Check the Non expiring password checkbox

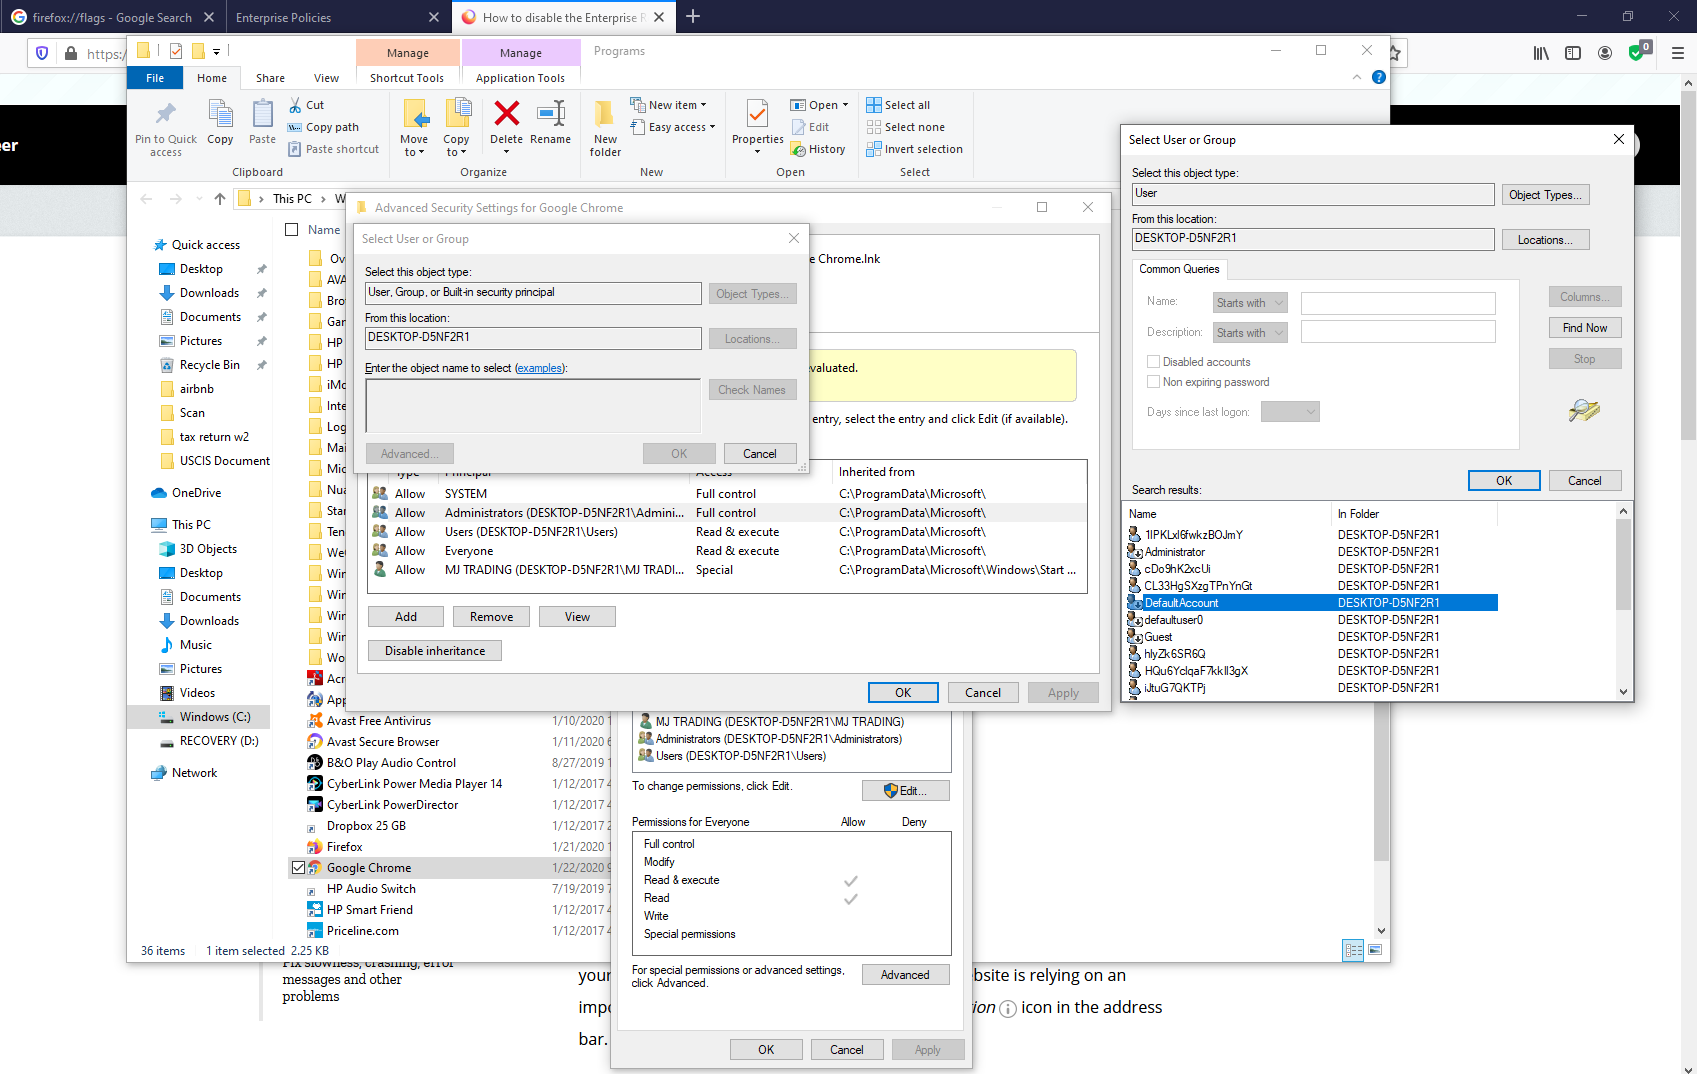coord(1154,382)
